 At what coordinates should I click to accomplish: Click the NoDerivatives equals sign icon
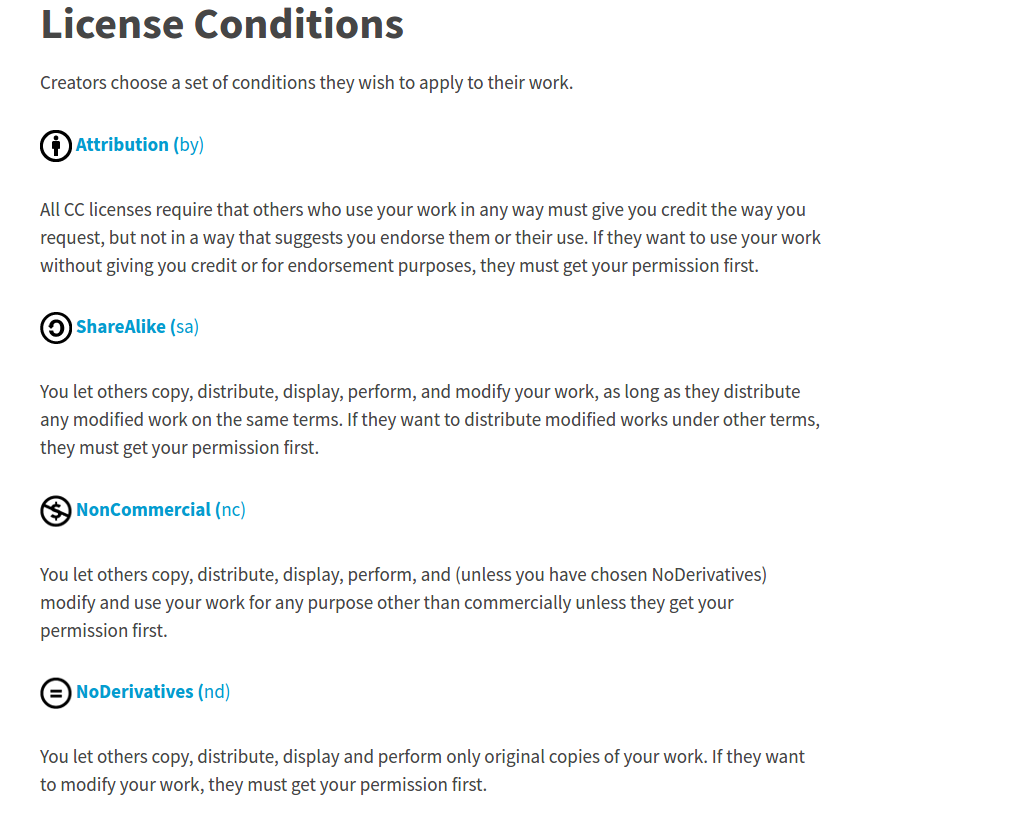(x=56, y=693)
